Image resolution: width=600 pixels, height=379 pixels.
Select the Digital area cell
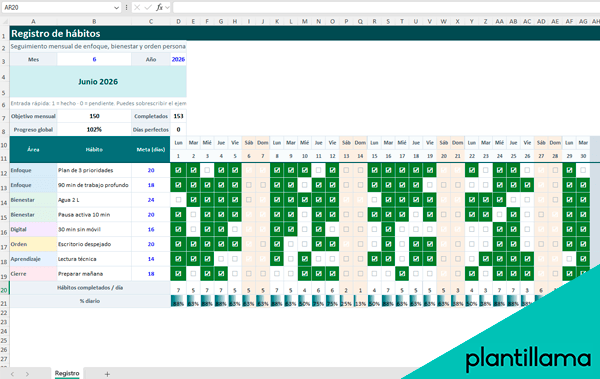[x=33, y=229]
